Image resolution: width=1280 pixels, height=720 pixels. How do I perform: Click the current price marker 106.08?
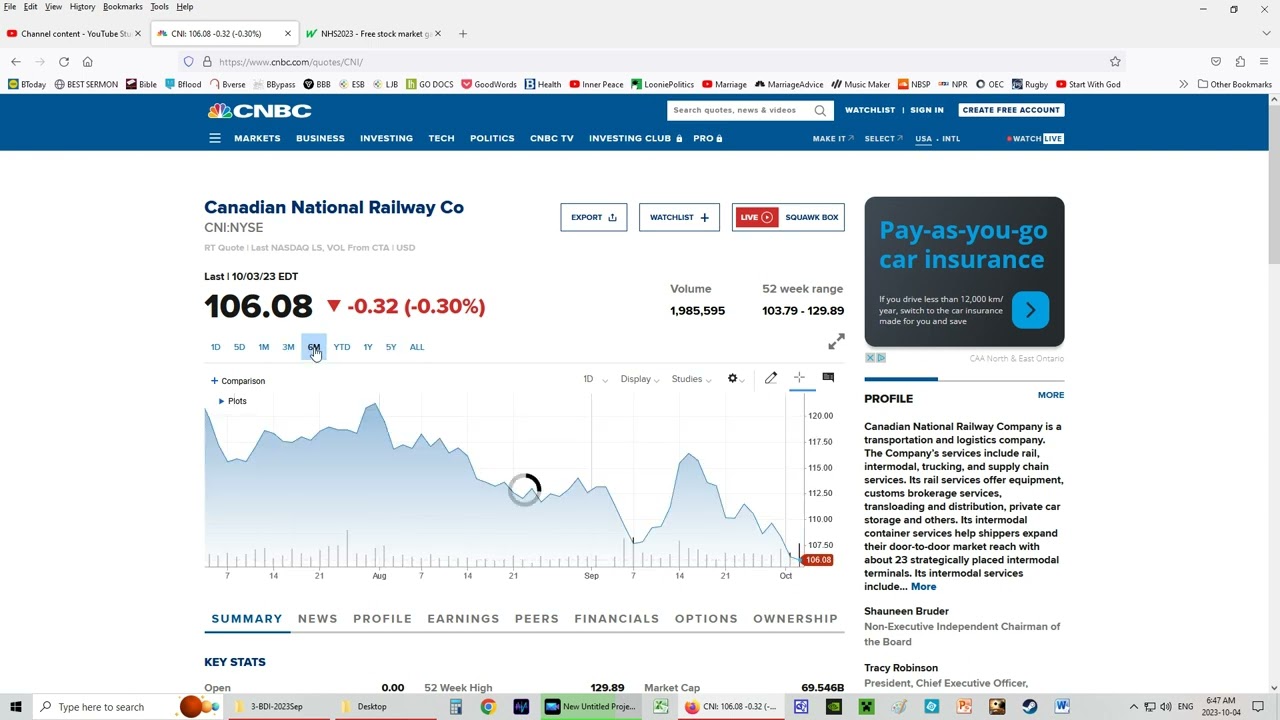818,560
